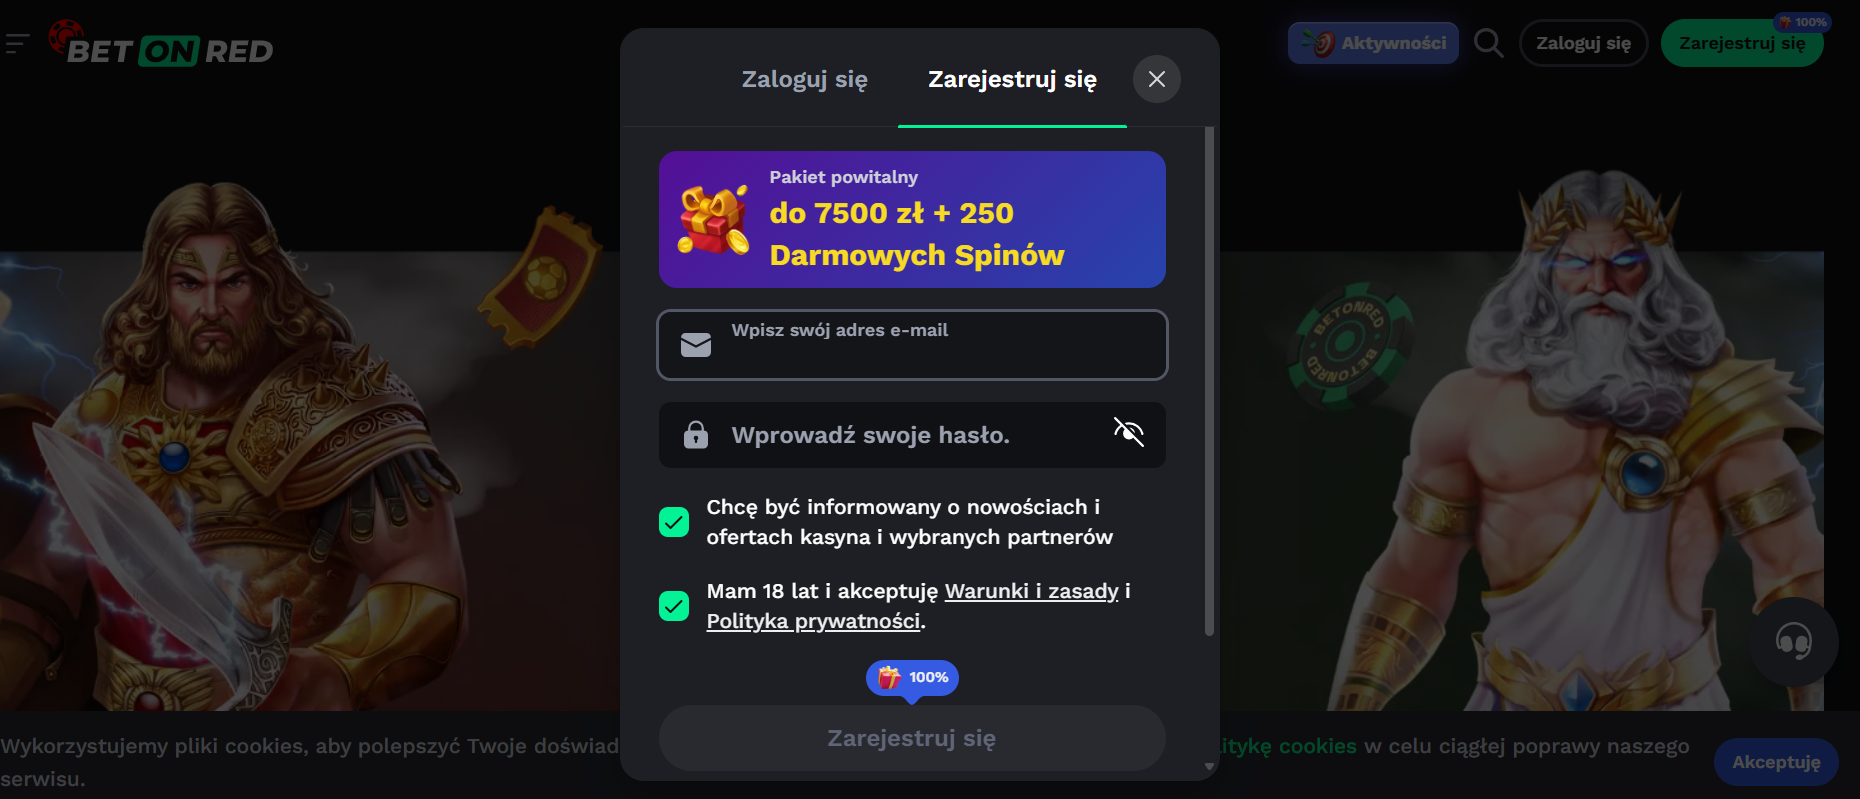Open the Polityka prywatności link
Image resolution: width=1860 pixels, height=799 pixels.
click(813, 621)
